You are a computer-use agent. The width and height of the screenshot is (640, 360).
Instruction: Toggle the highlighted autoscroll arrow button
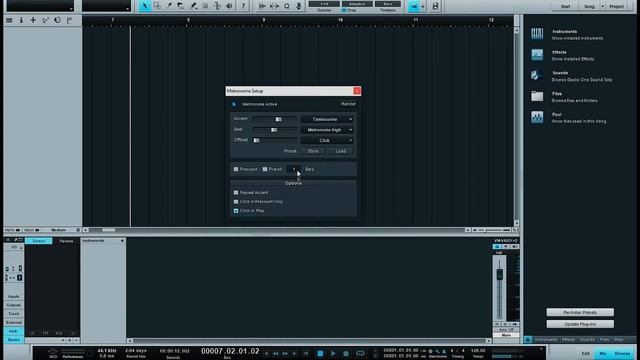tap(414, 6)
